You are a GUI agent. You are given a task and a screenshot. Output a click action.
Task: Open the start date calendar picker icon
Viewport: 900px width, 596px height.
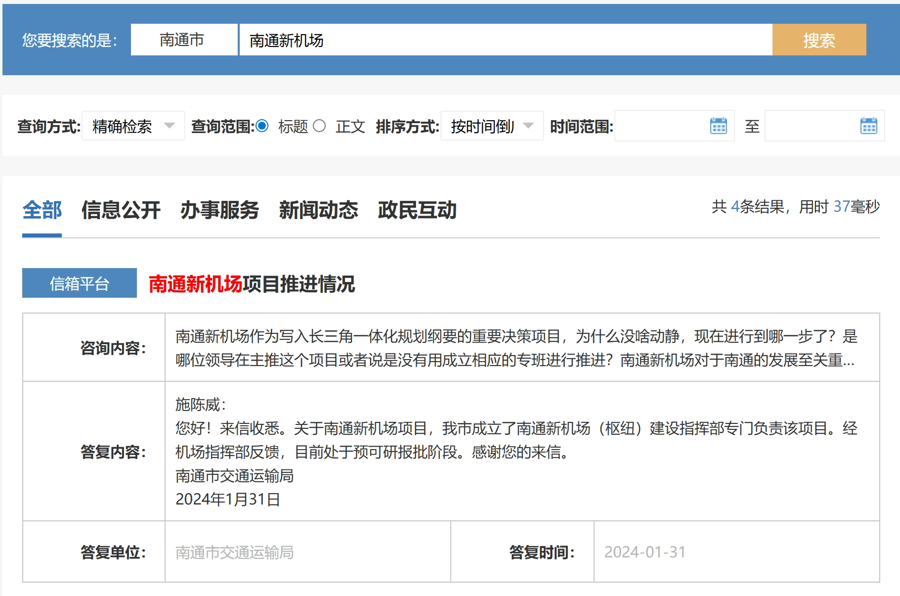pyautogui.click(x=718, y=126)
